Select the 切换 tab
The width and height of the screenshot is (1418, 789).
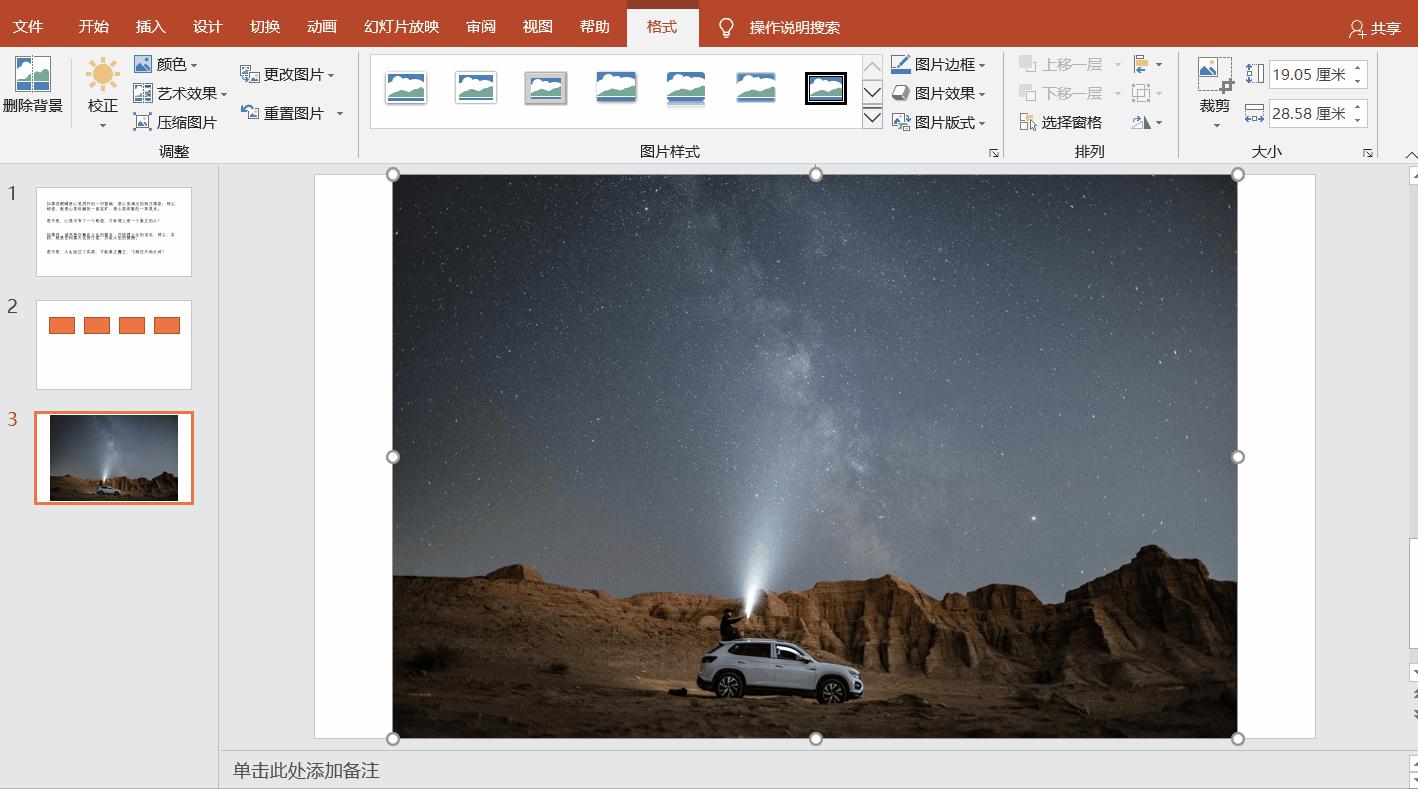coord(265,27)
